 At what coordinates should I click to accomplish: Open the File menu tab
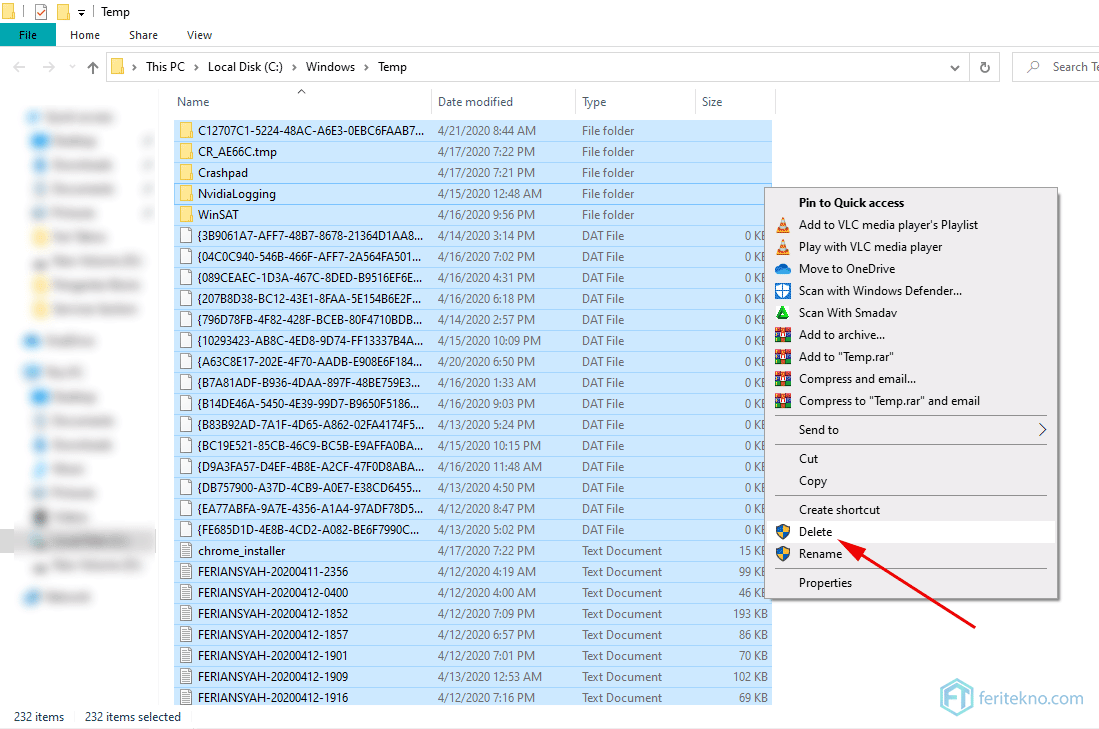click(28, 35)
